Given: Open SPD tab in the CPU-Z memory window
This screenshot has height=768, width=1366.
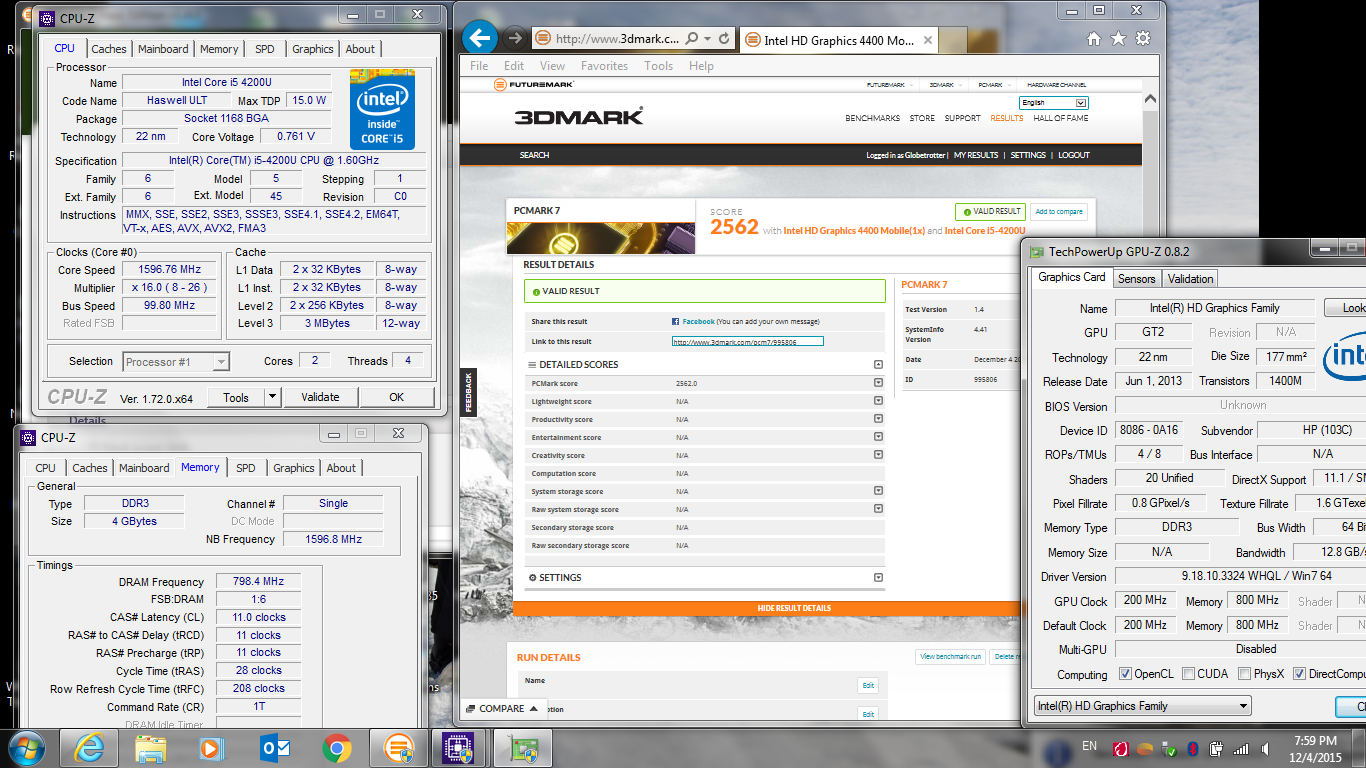Looking at the screenshot, I should (246, 468).
